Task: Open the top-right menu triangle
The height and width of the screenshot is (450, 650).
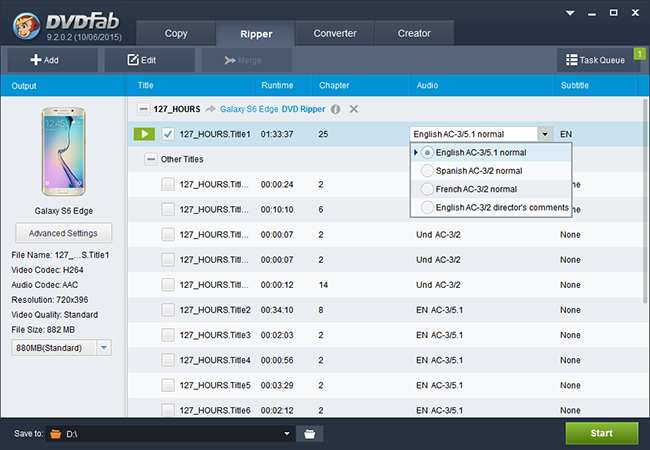Action: click(x=570, y=13)
